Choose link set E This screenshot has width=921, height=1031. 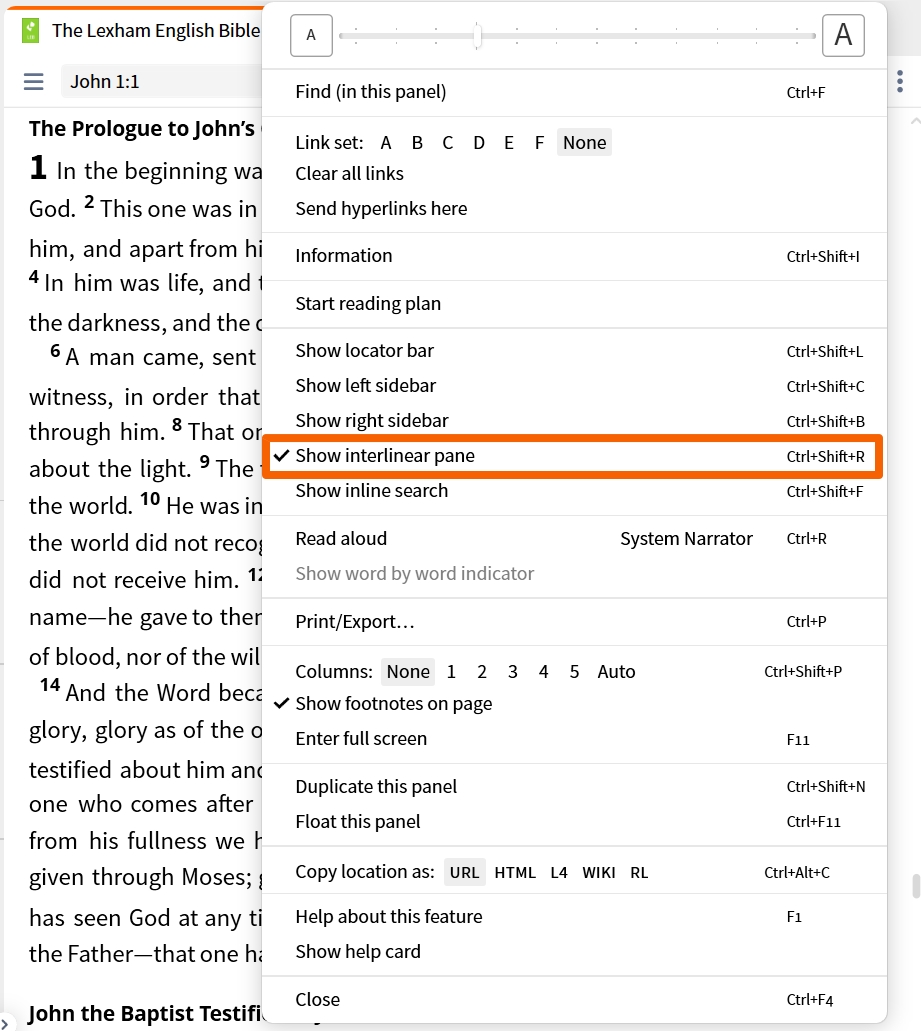point(509,143)
